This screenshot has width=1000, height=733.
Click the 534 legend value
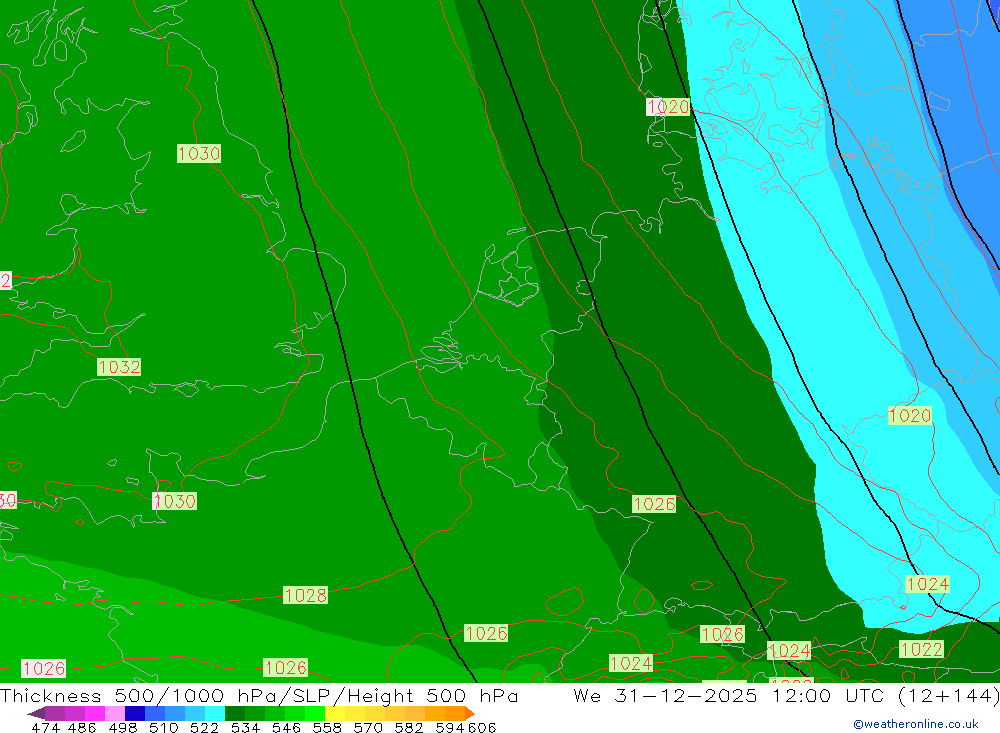(x=245, y=728)
